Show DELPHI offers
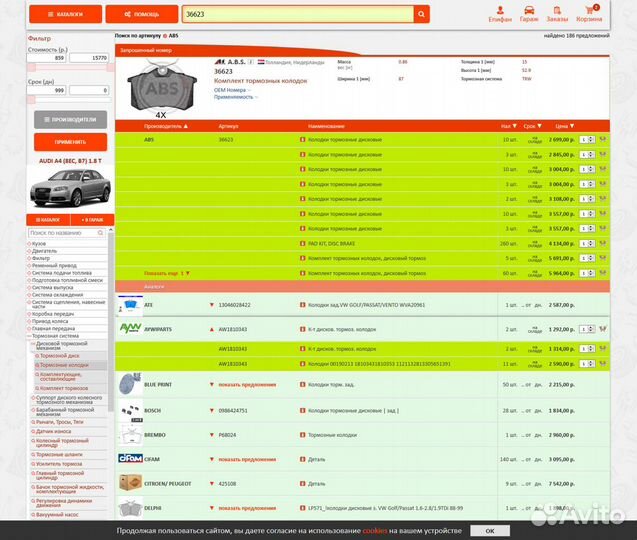This screenshot has width=637, height=540. click(247, 508)
